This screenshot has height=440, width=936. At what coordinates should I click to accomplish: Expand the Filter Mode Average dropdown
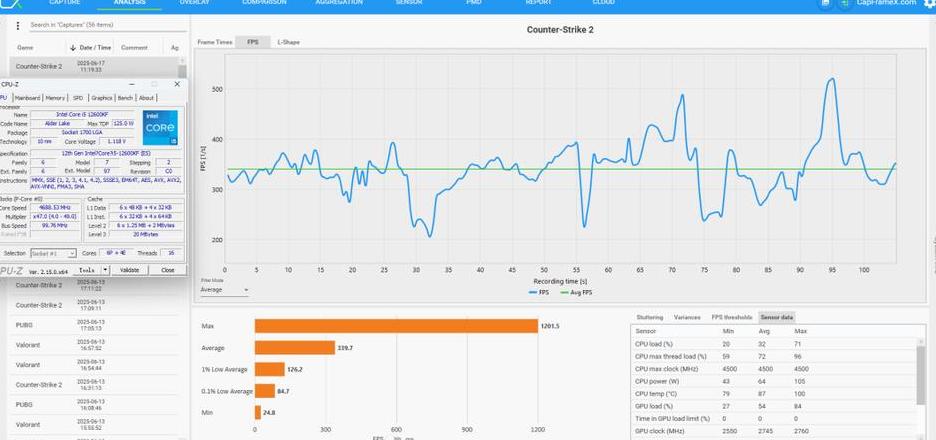click(x=224, y=290)
